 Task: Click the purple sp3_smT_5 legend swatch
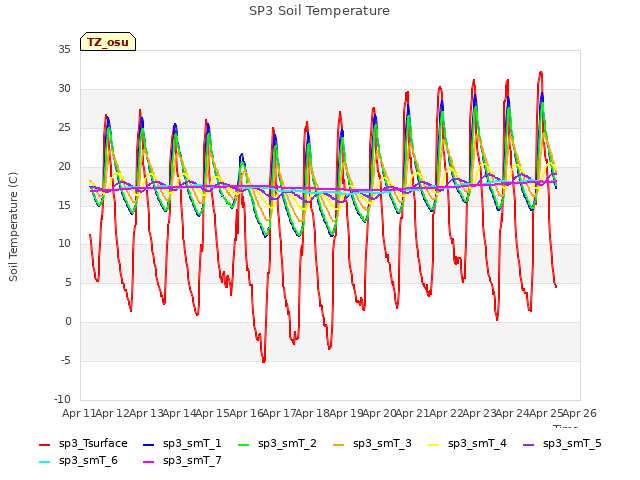(x=529, y=444)
